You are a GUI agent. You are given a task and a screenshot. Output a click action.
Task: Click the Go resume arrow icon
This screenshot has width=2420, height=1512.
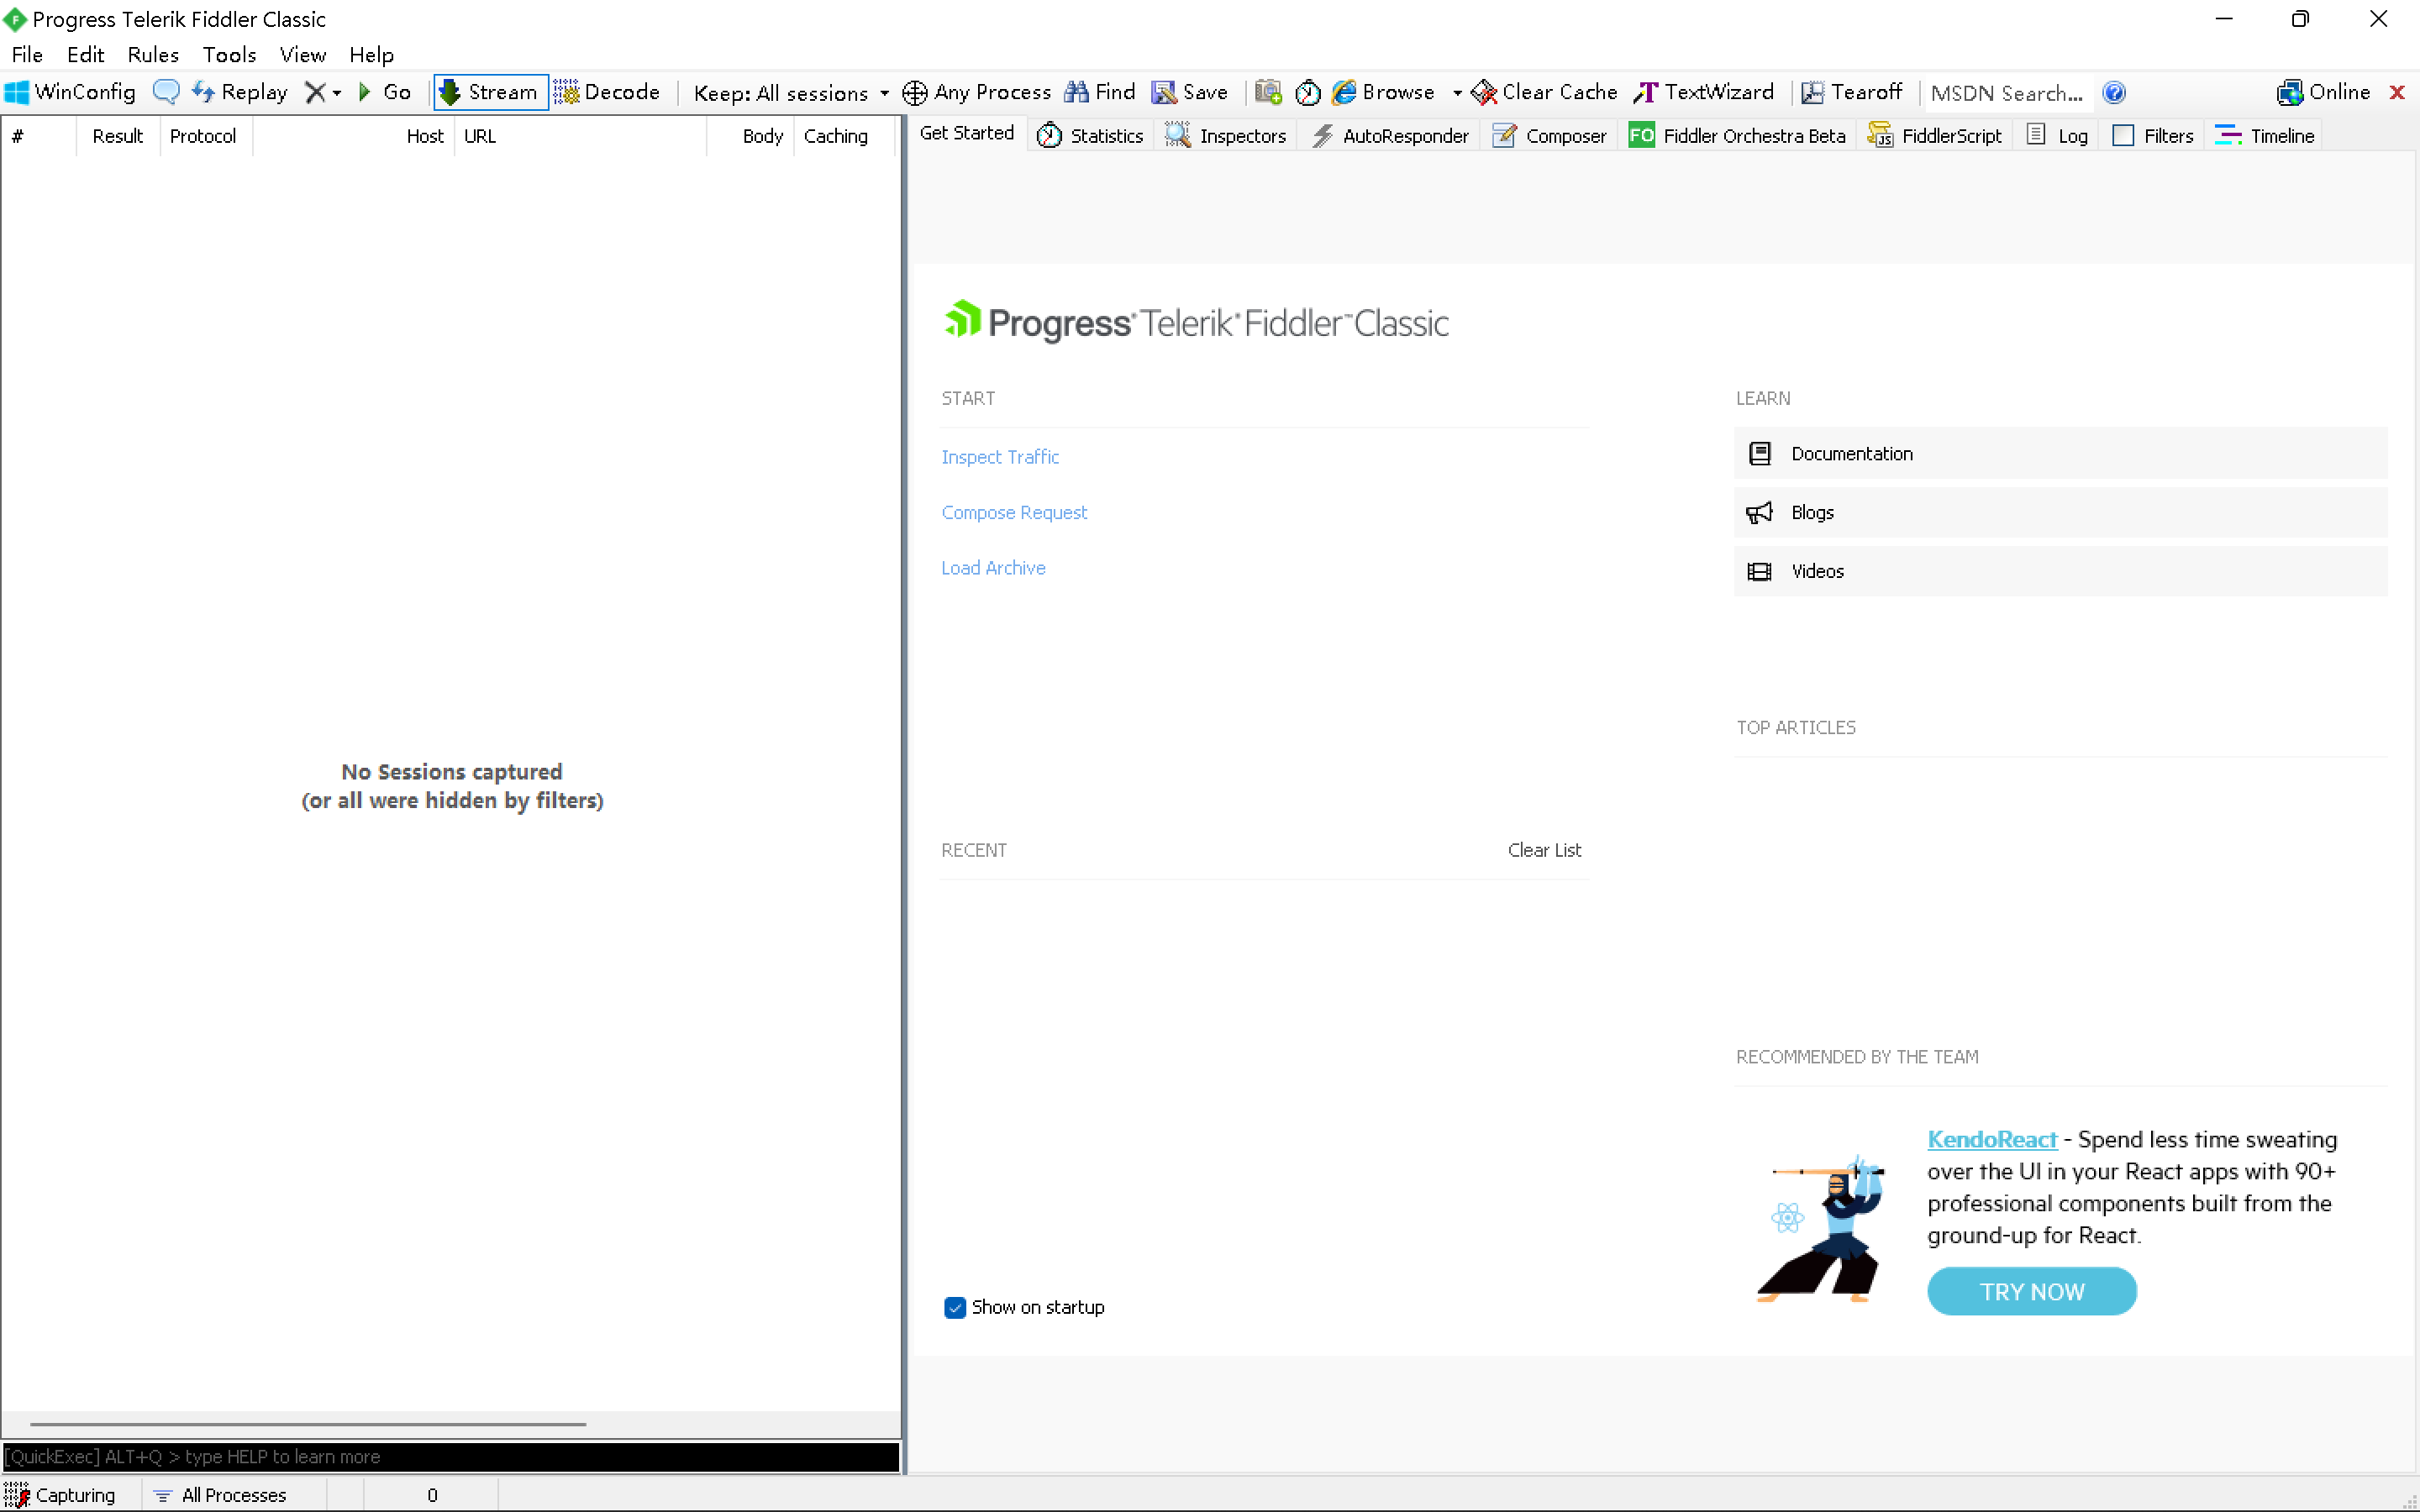coord(365,92)
